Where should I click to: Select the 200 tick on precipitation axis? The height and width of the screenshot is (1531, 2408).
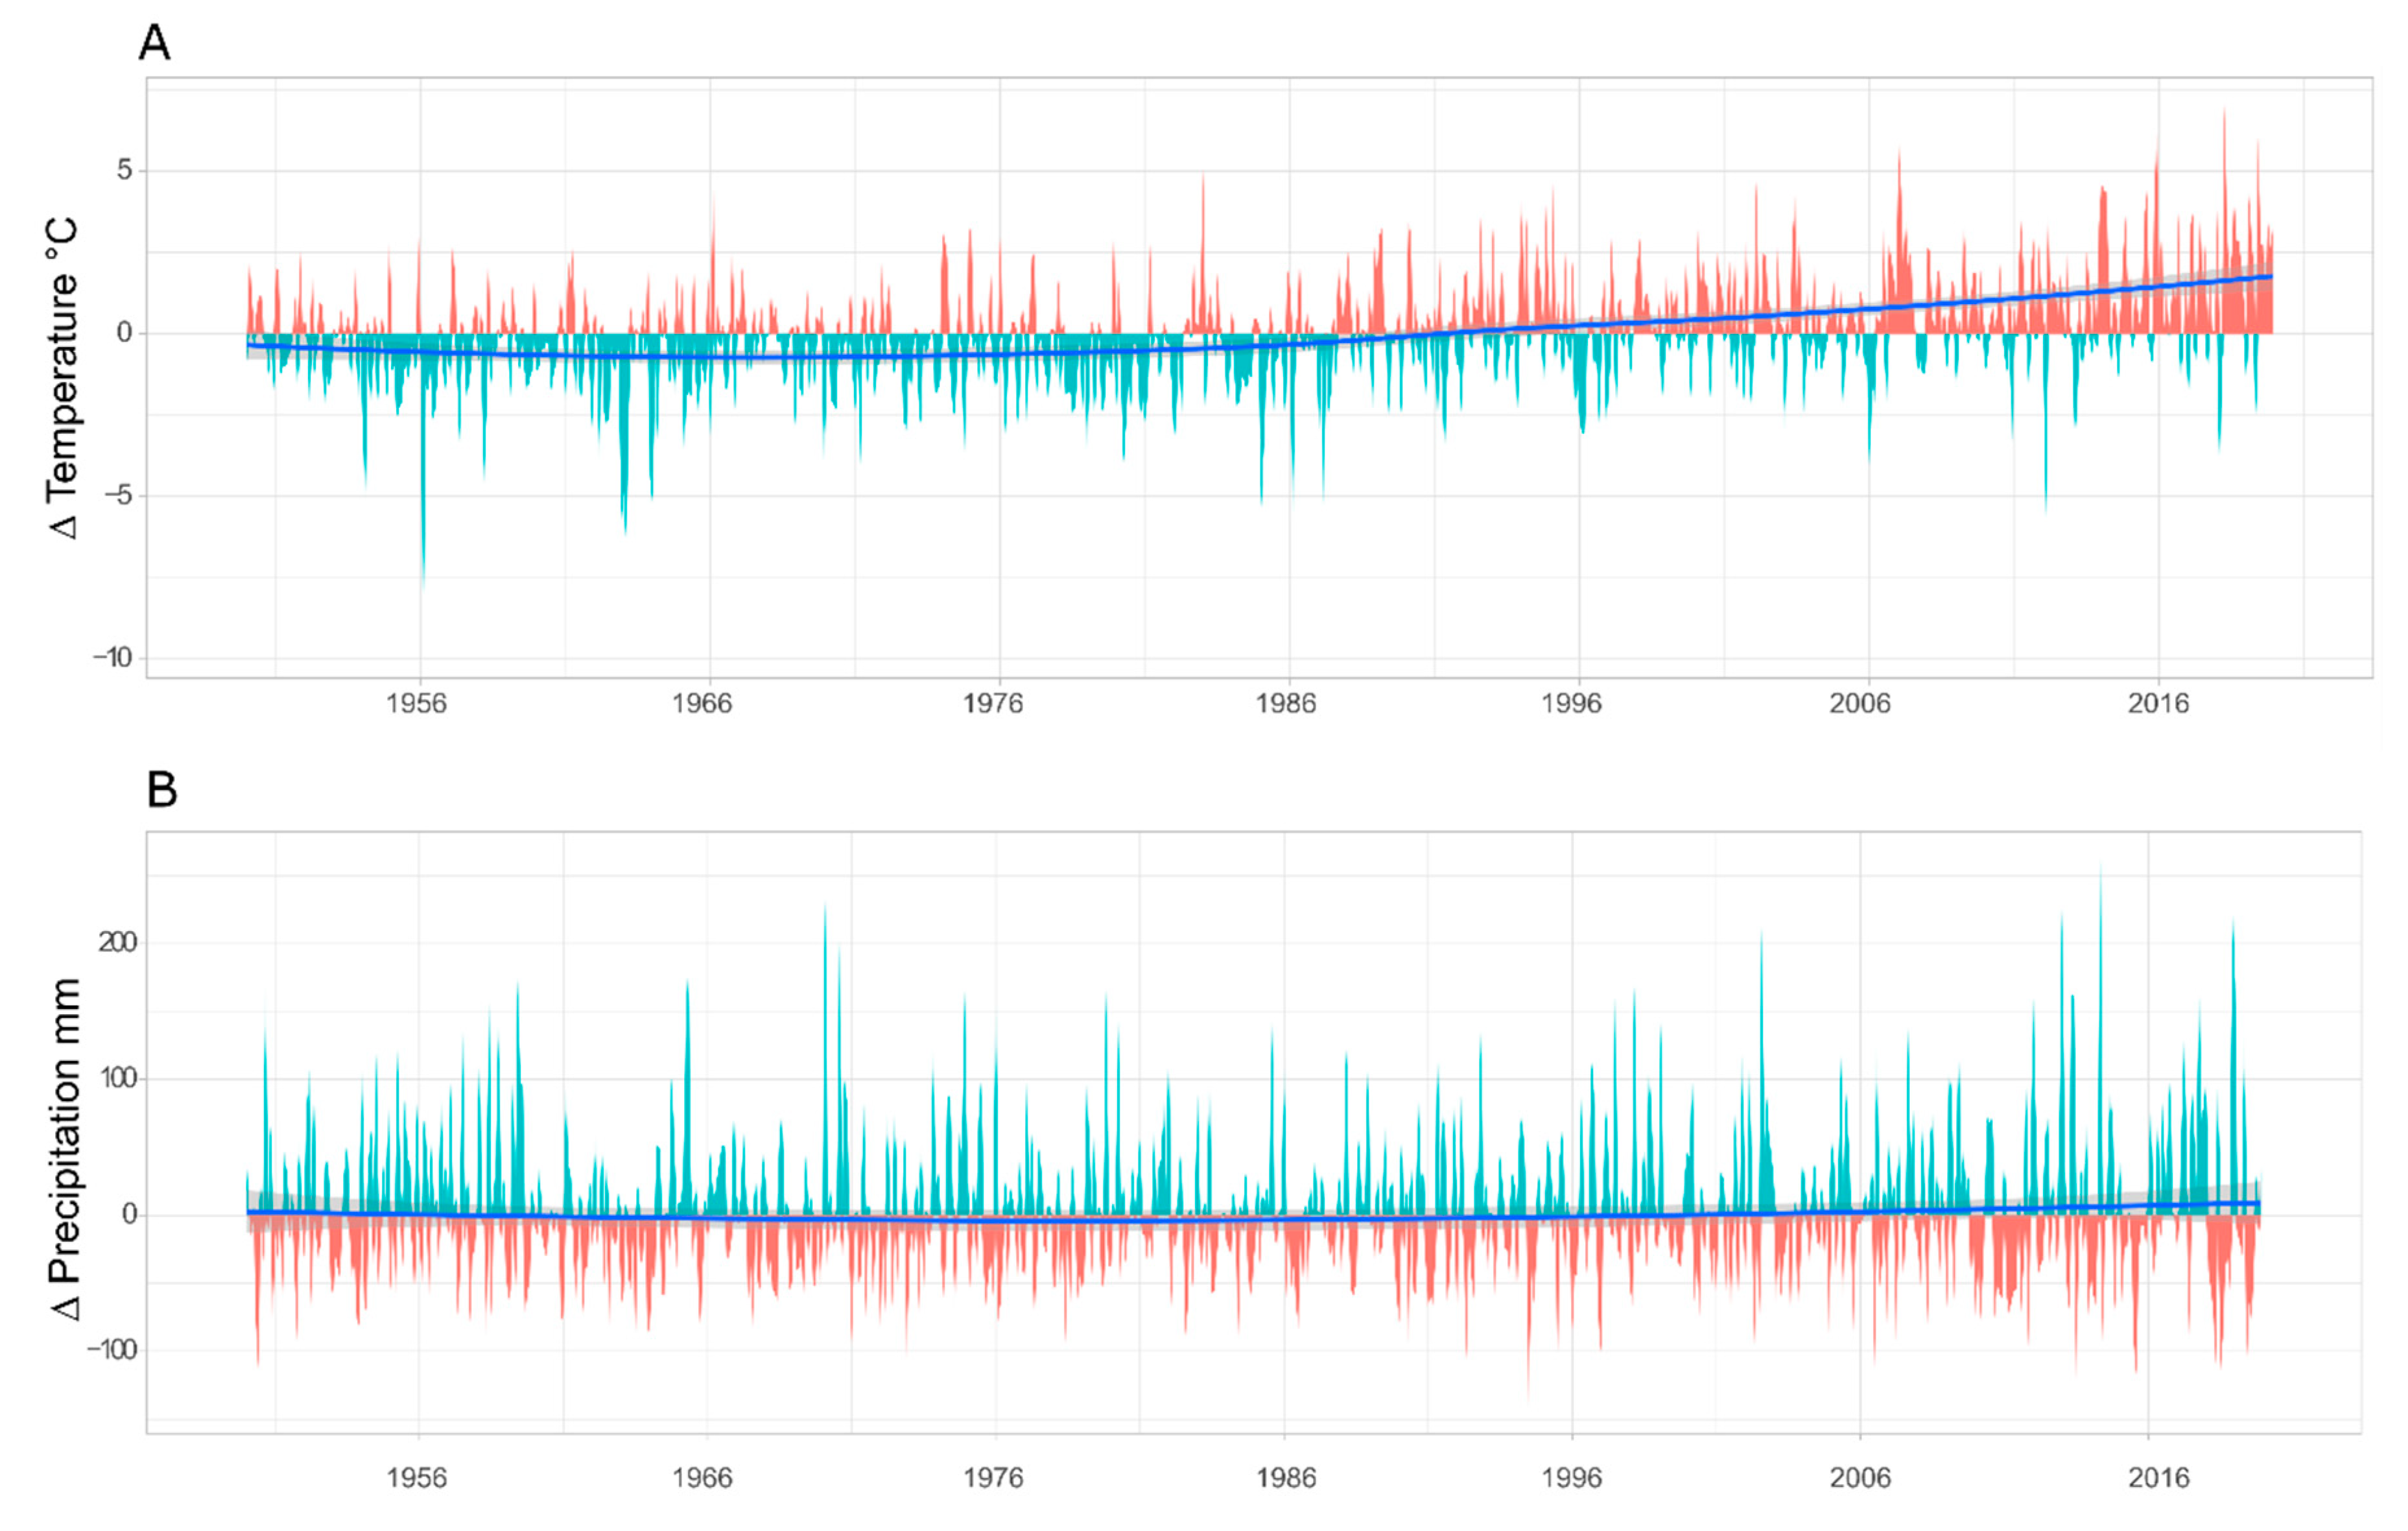pyautogui.click(x=117, y=942)
